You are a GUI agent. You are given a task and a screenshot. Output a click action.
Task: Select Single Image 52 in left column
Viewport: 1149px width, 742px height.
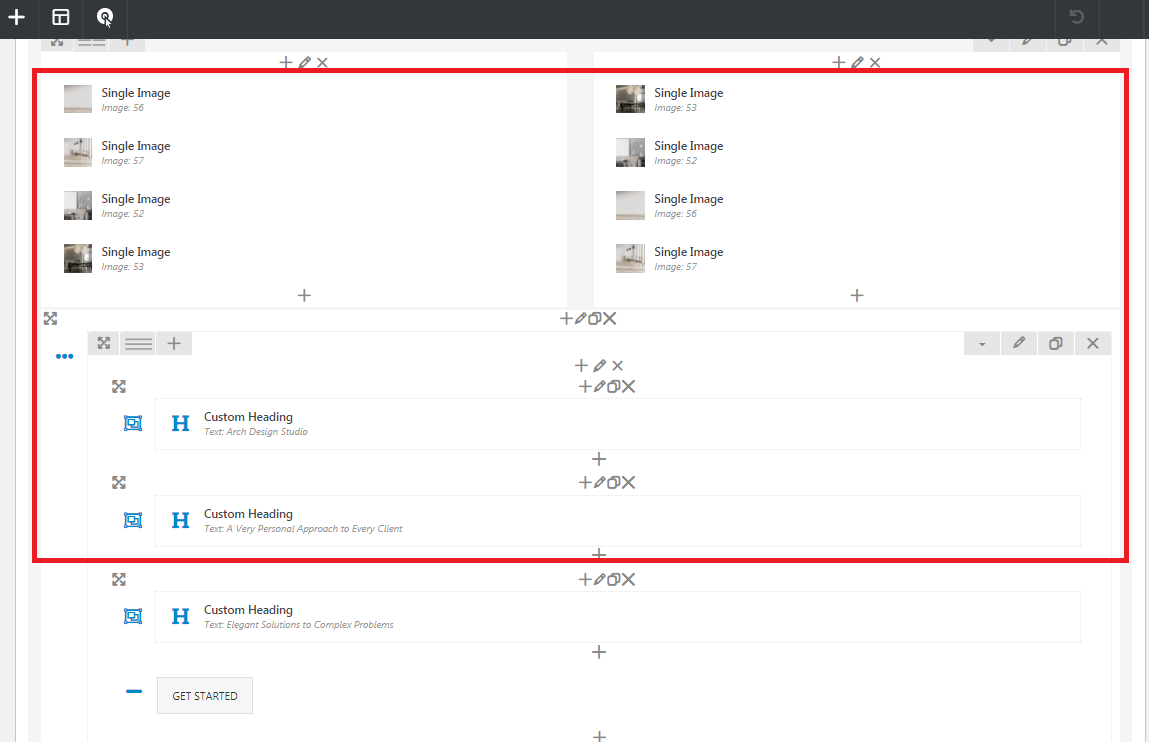[304, 205]
